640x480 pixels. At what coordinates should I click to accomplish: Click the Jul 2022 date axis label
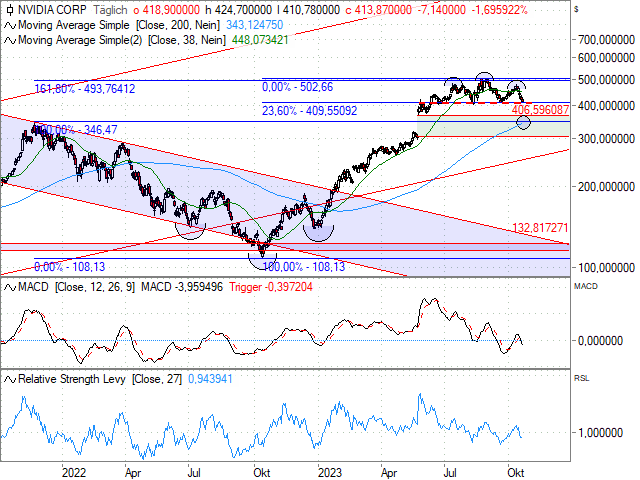point(194,473)
